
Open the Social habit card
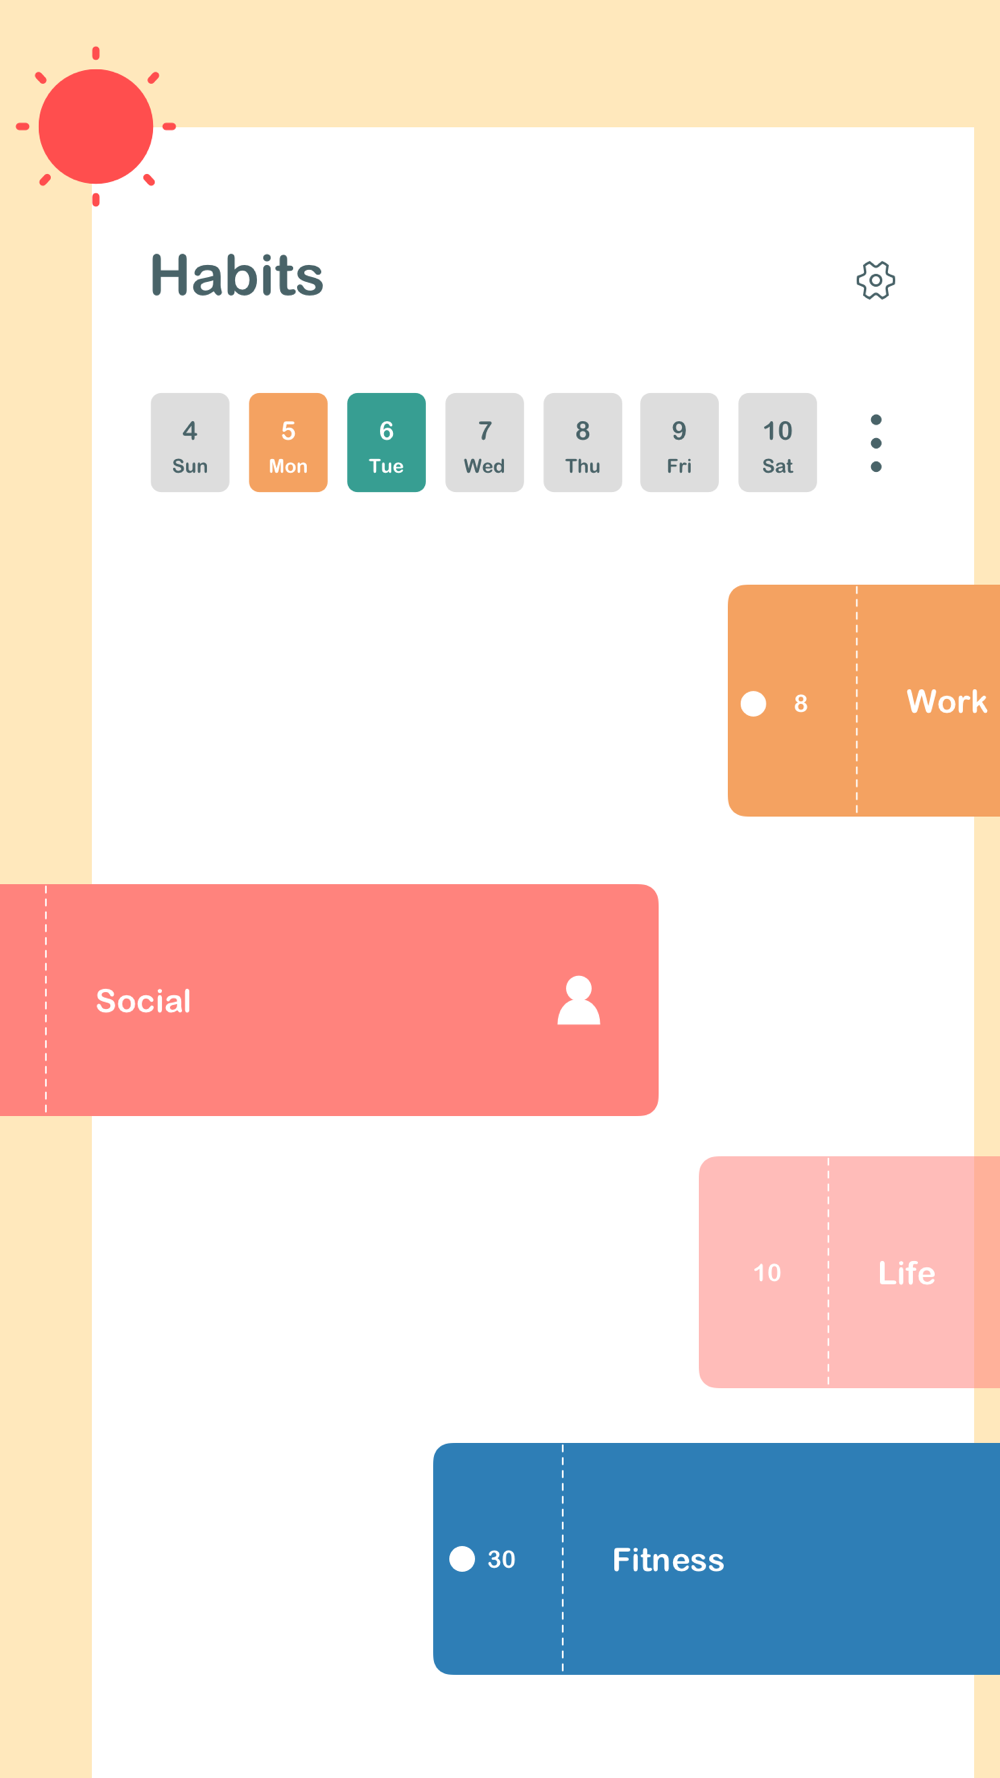tap(329, 1000)
